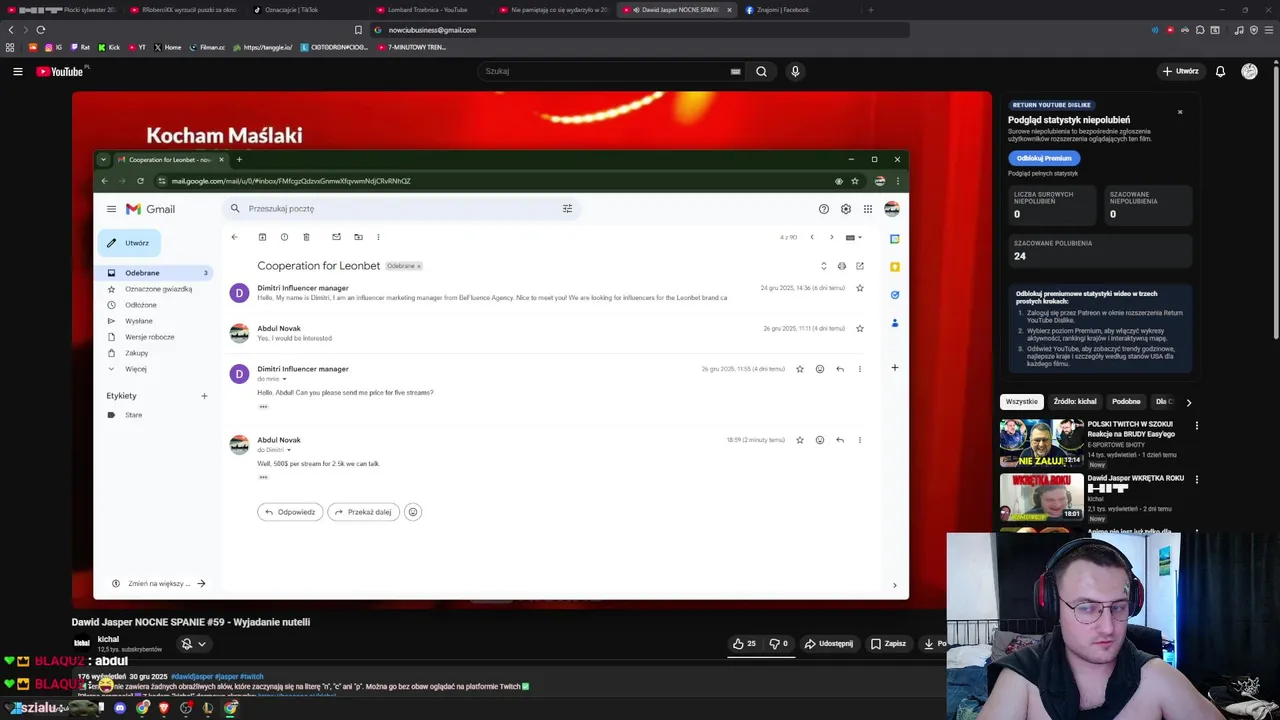Delete the conversation with trash icon
The height and width of the screenshot is (720, 1280).
[x=306, y=237]
